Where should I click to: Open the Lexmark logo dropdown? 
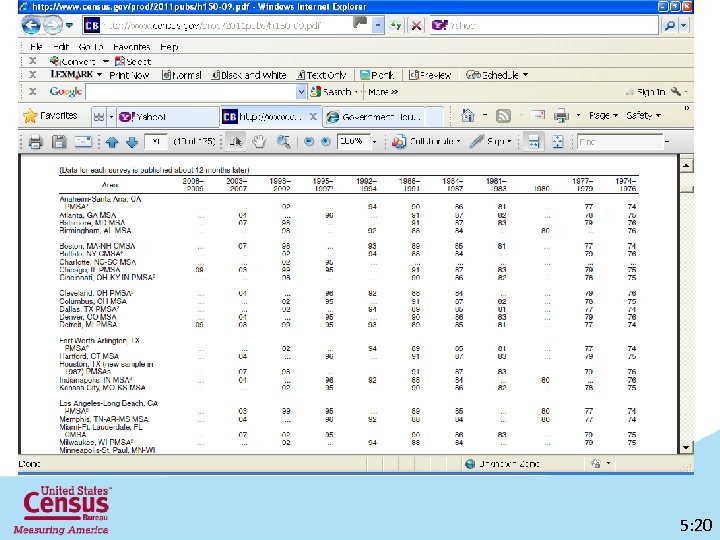click(76, 74)
